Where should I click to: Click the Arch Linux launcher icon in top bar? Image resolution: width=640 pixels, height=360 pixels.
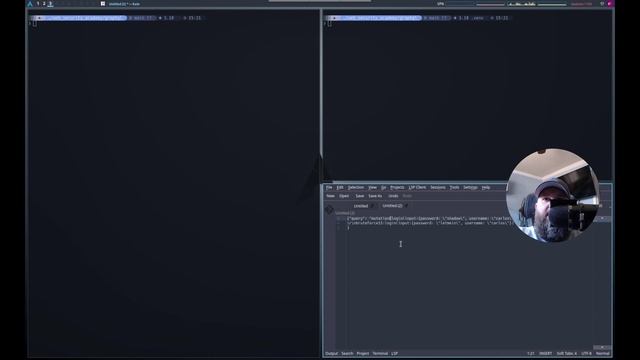(30, 4)
